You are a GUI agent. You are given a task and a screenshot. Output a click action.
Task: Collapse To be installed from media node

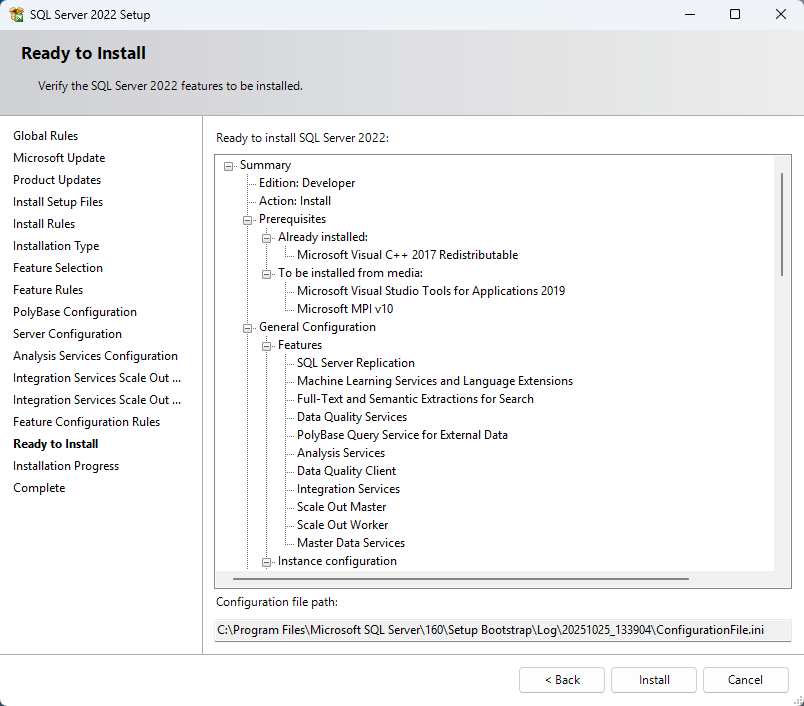(x=266, y=274)
